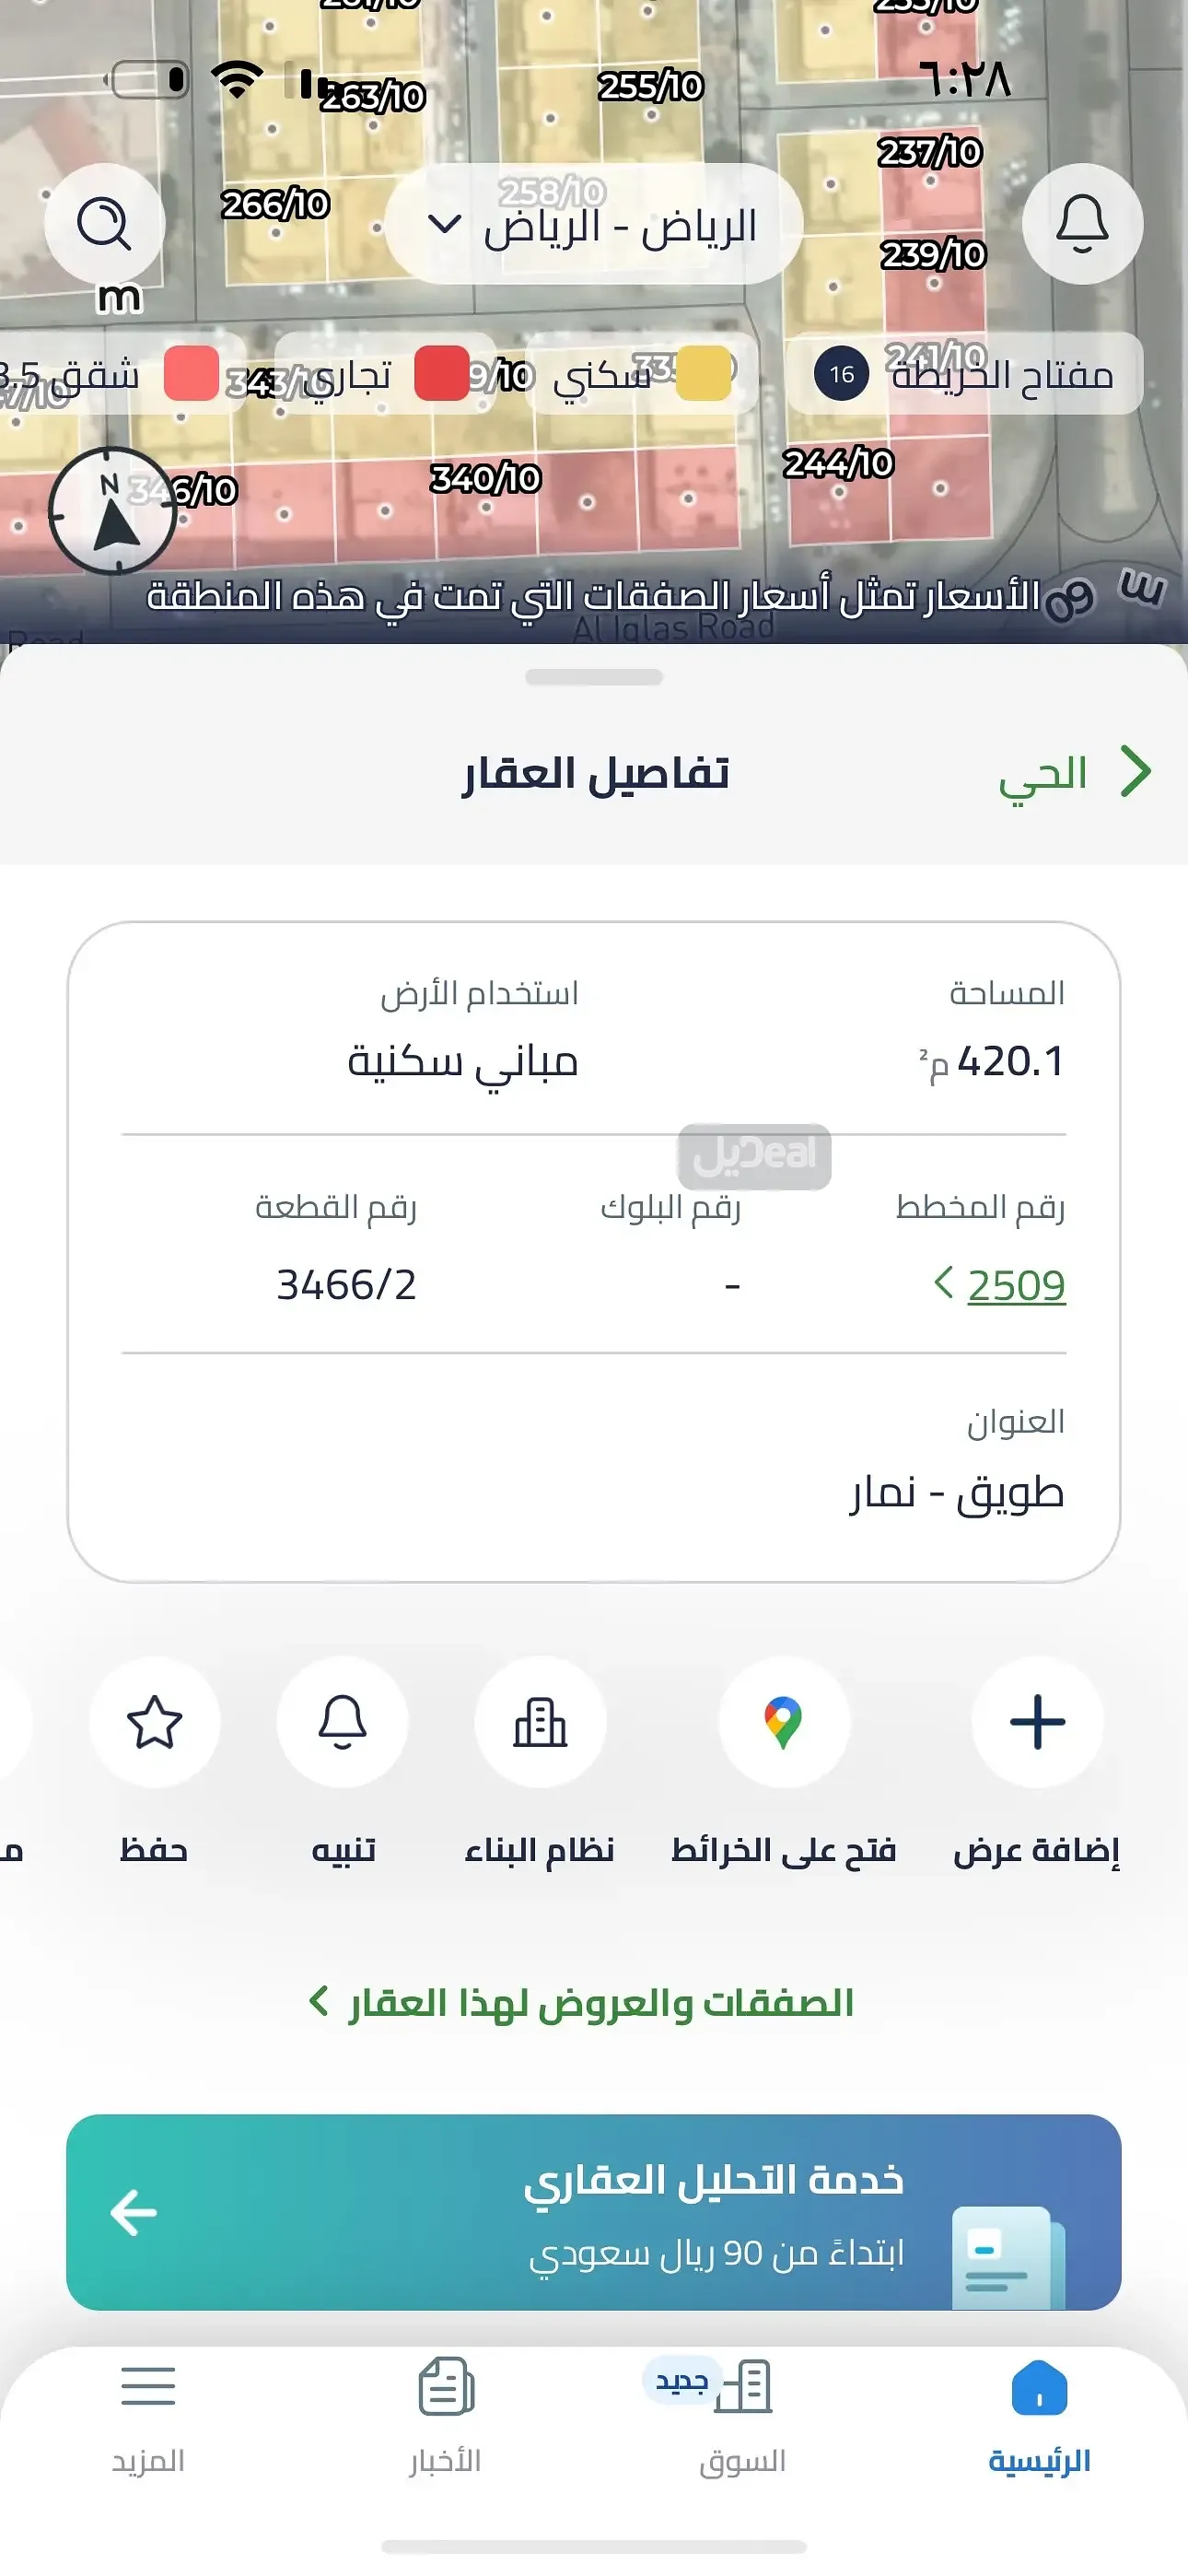This screenshot has height=2576, width=1188.
Task: Expand the Riyadh city selector dropdown
Action: [594, 226]
